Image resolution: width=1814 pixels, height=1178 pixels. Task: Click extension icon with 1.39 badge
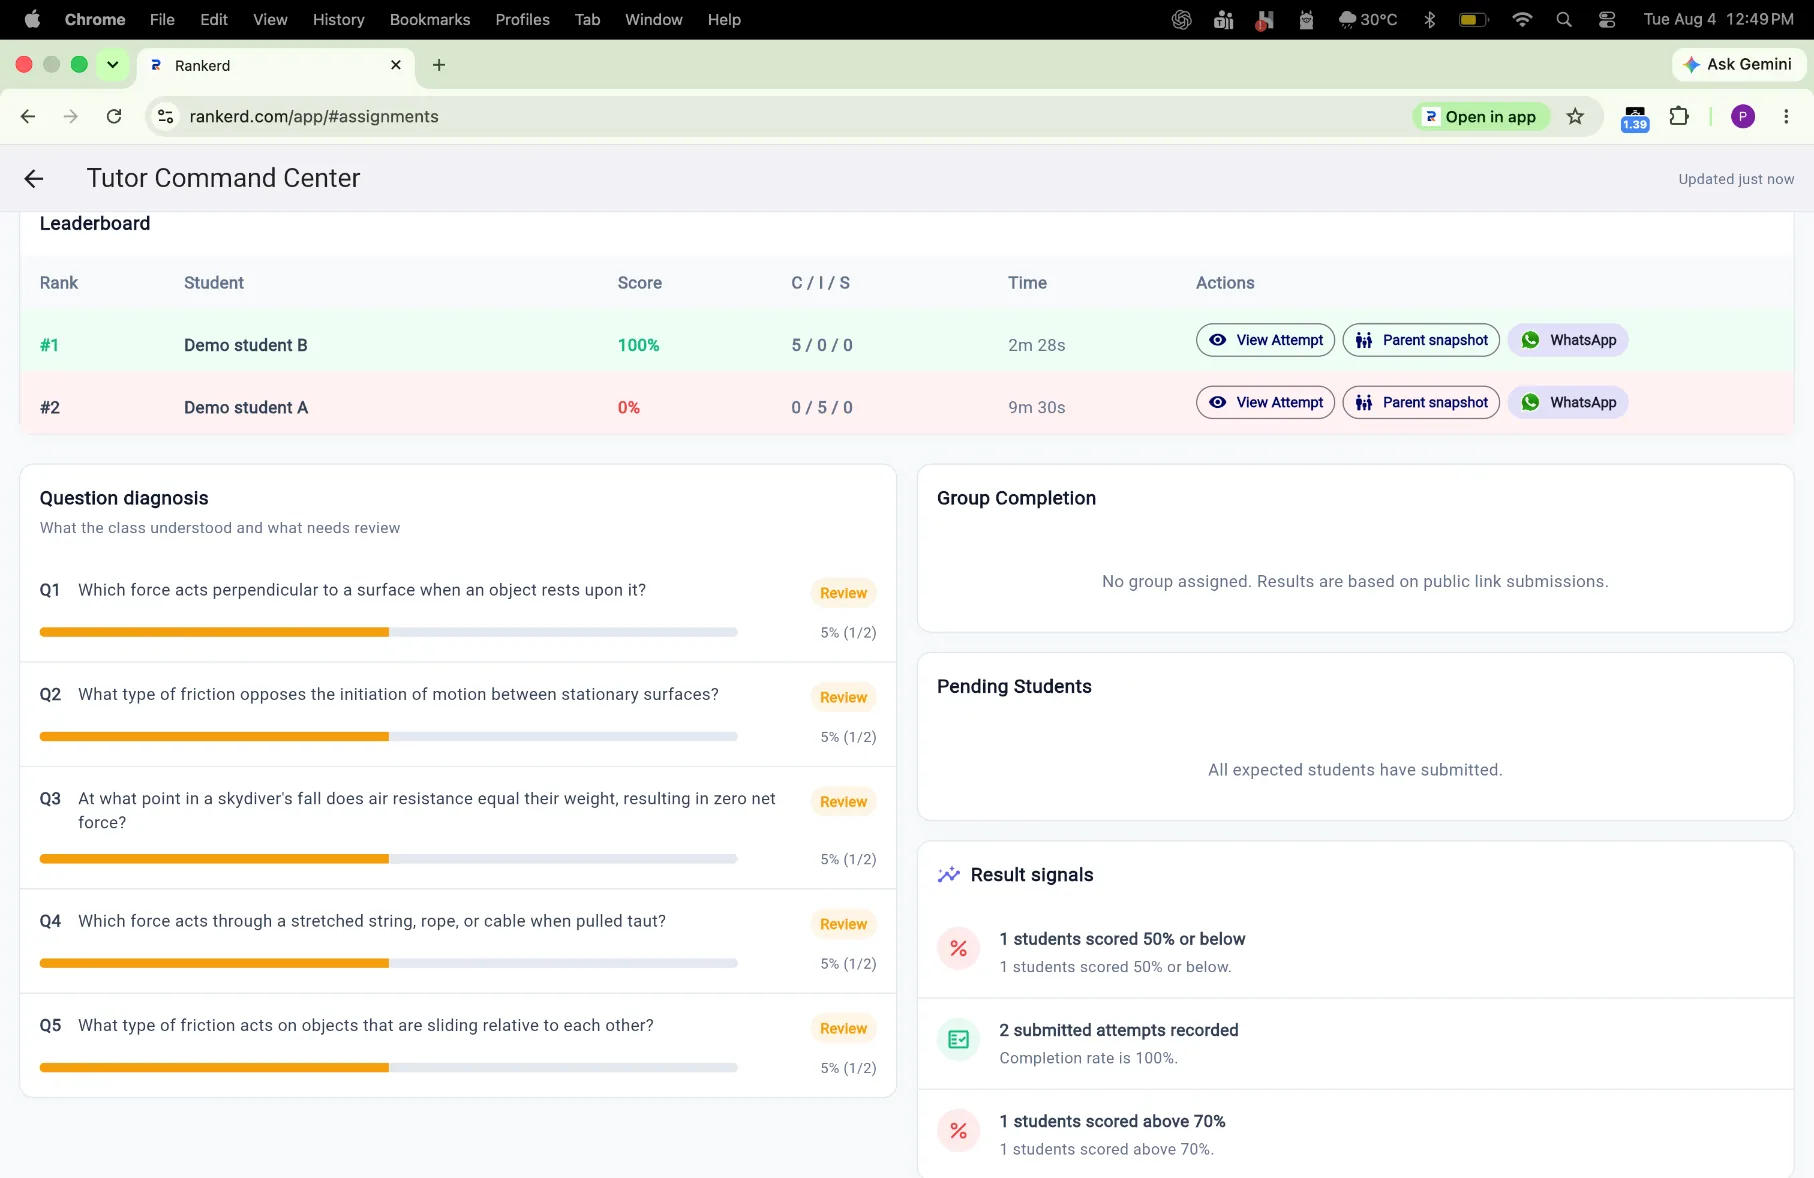1635,118
